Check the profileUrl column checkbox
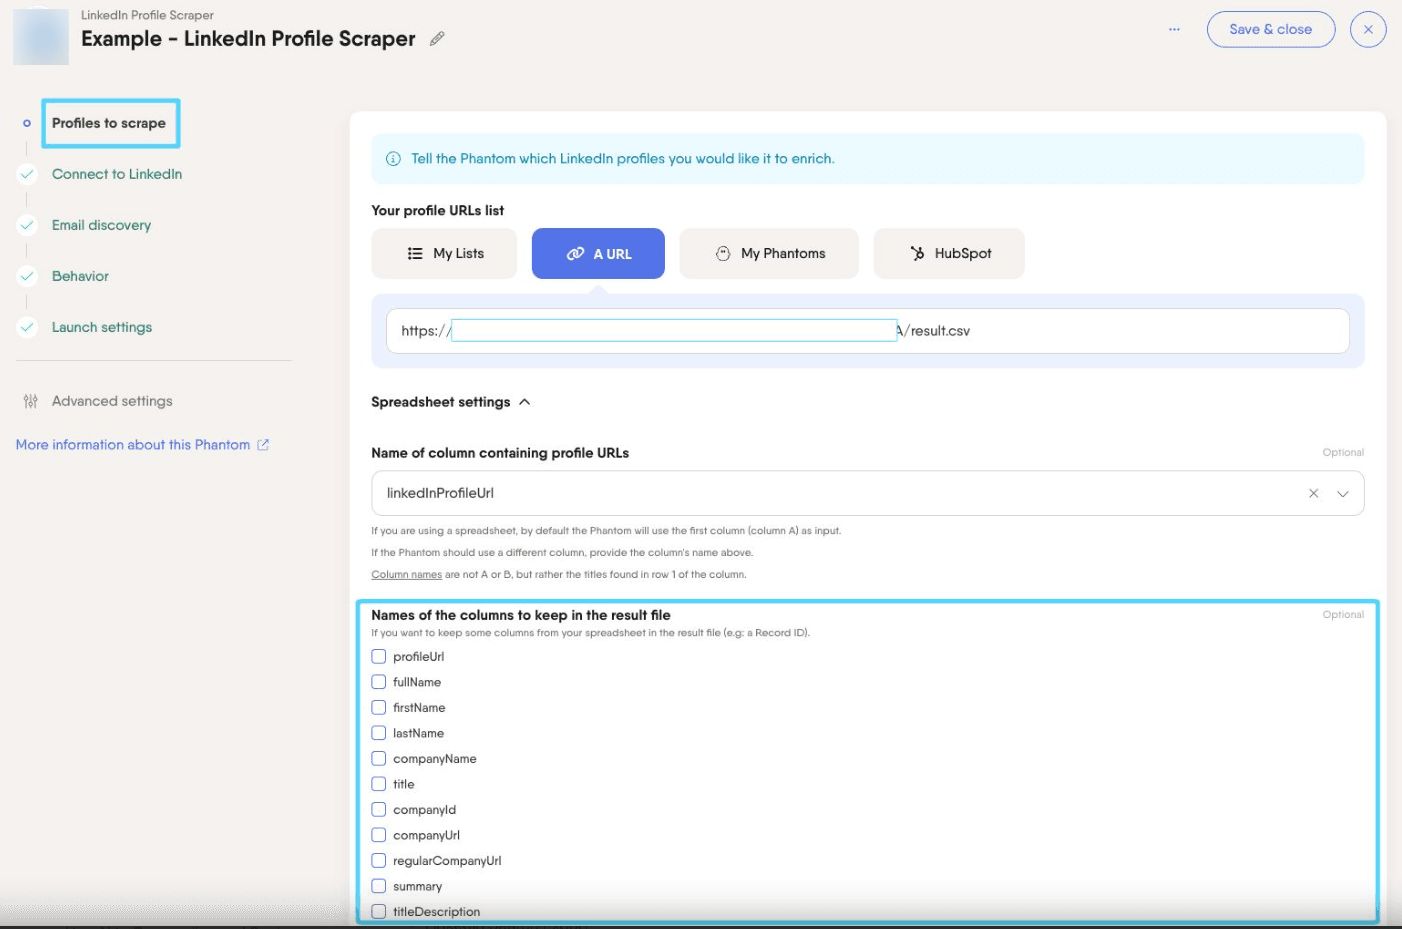 (379, 657)
